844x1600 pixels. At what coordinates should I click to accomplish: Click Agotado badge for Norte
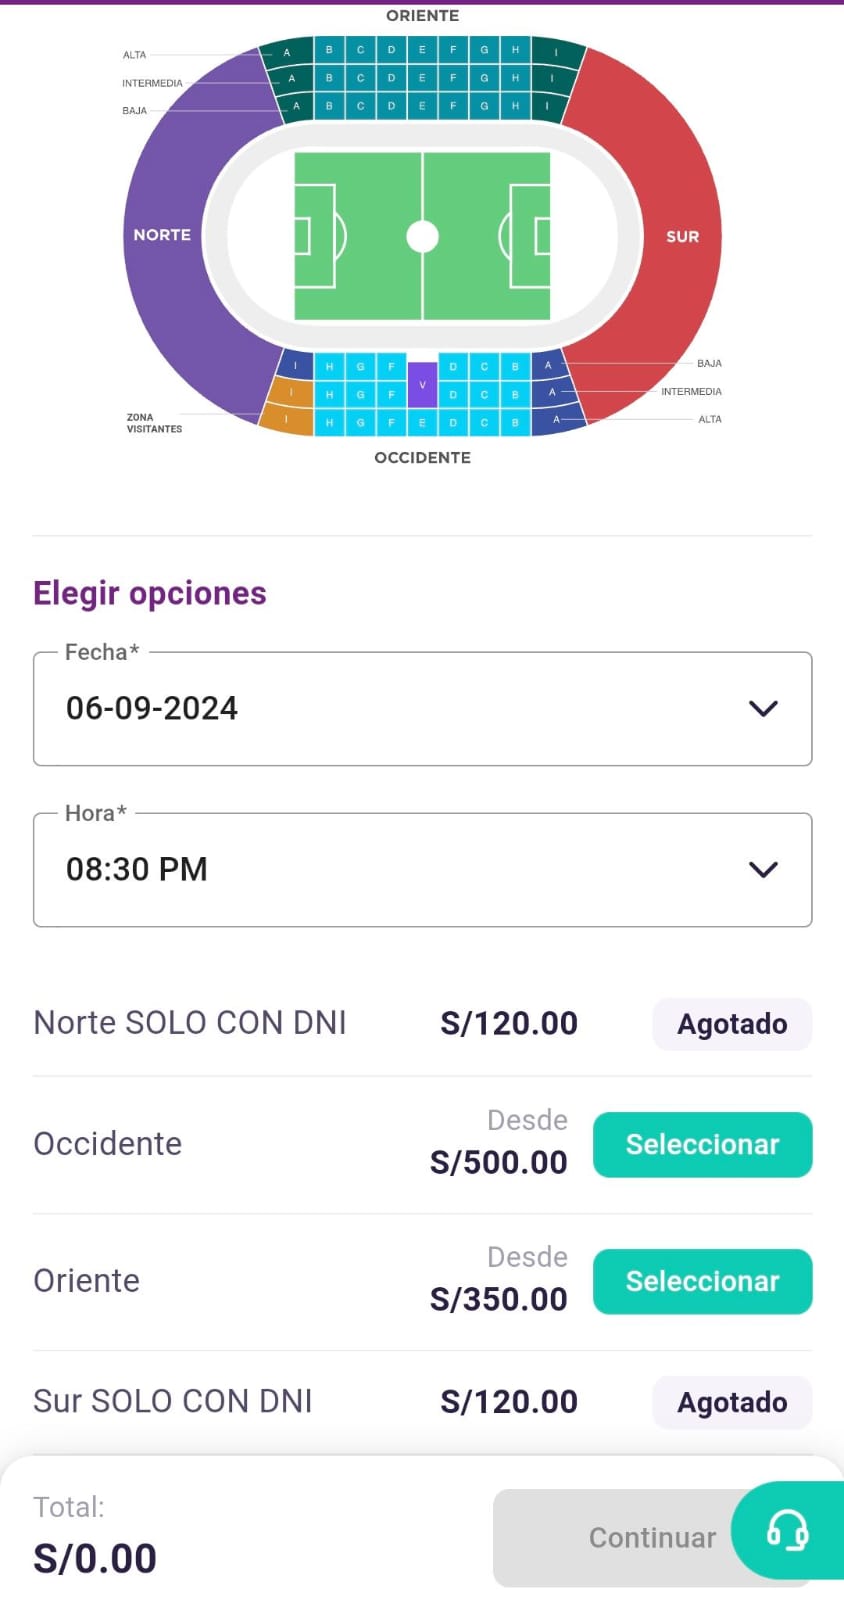[732, 1024]
